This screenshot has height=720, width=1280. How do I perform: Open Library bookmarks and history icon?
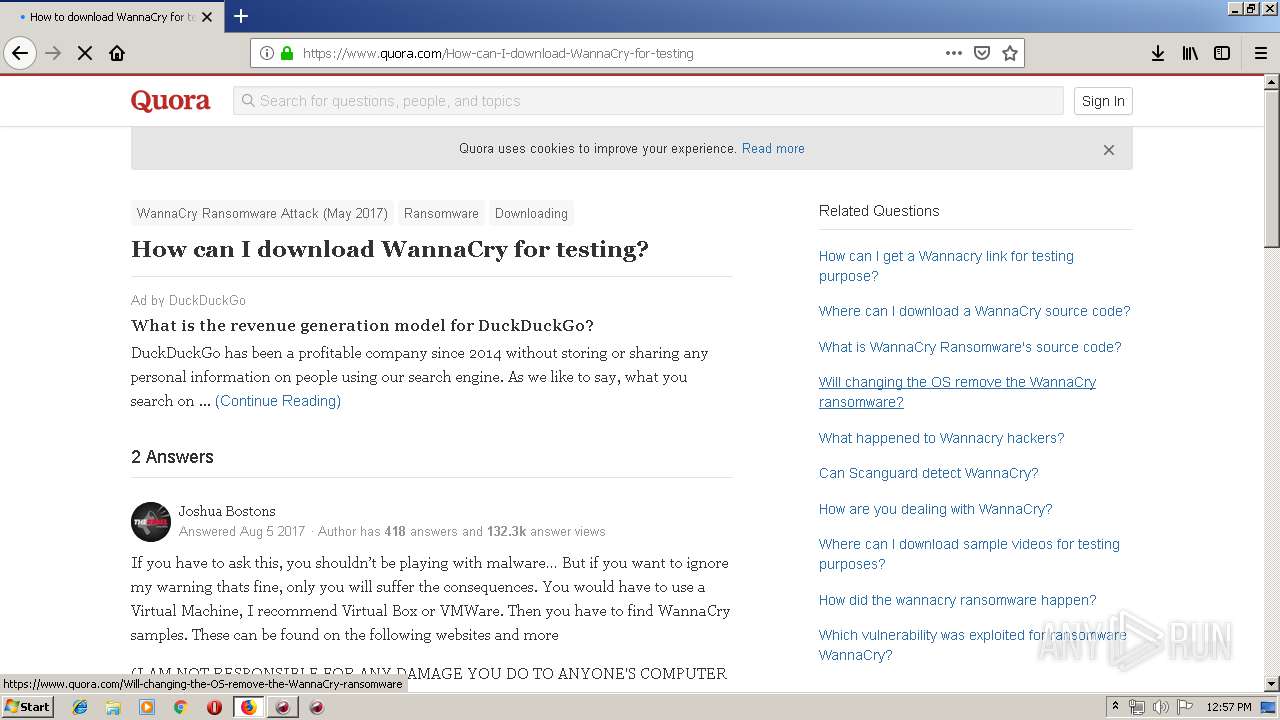(1190, 53)
